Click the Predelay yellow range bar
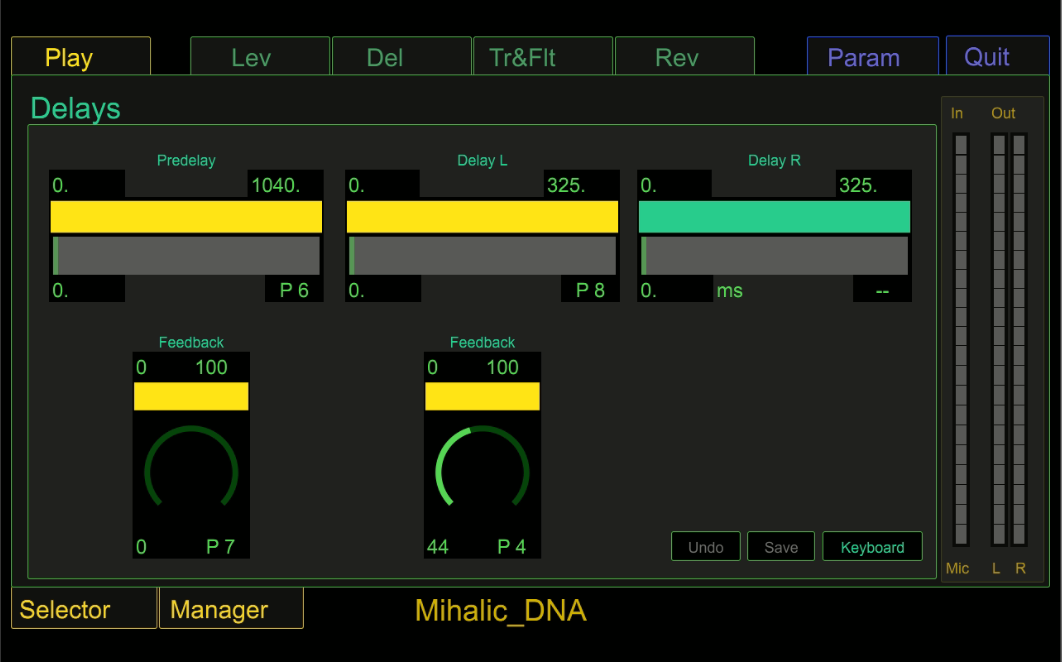 pyautogui.click(x=186, y=217)
